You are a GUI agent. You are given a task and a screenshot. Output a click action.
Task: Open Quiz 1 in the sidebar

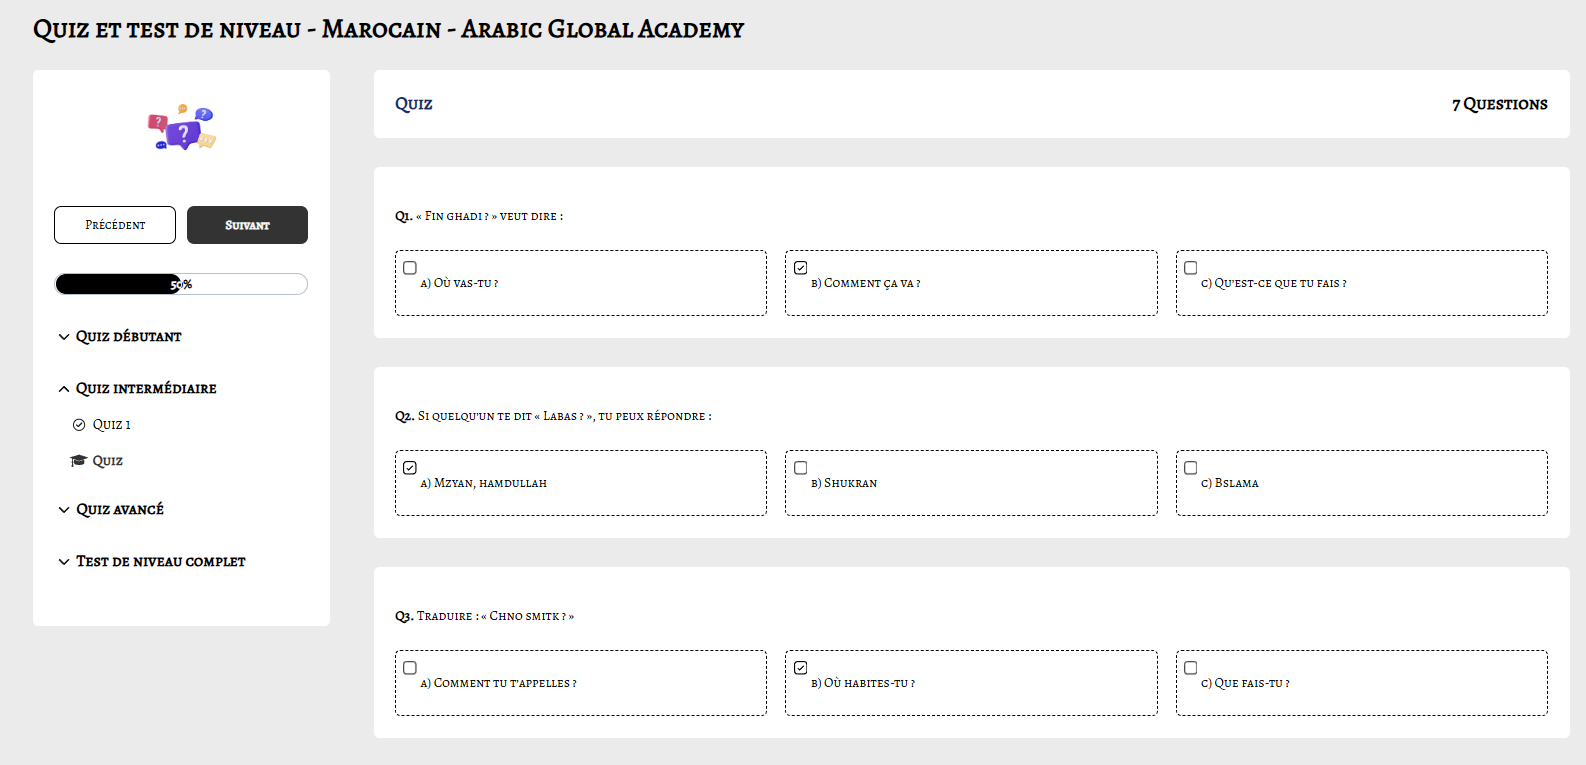(x=111, y=425)
